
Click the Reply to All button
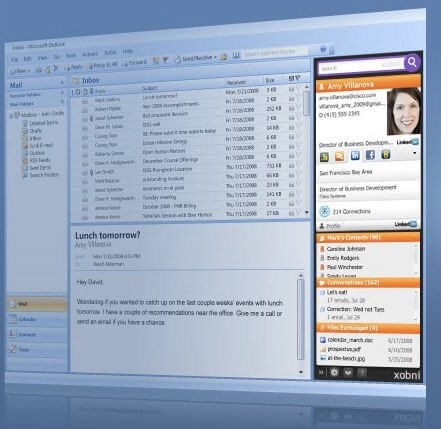(103, 65)
